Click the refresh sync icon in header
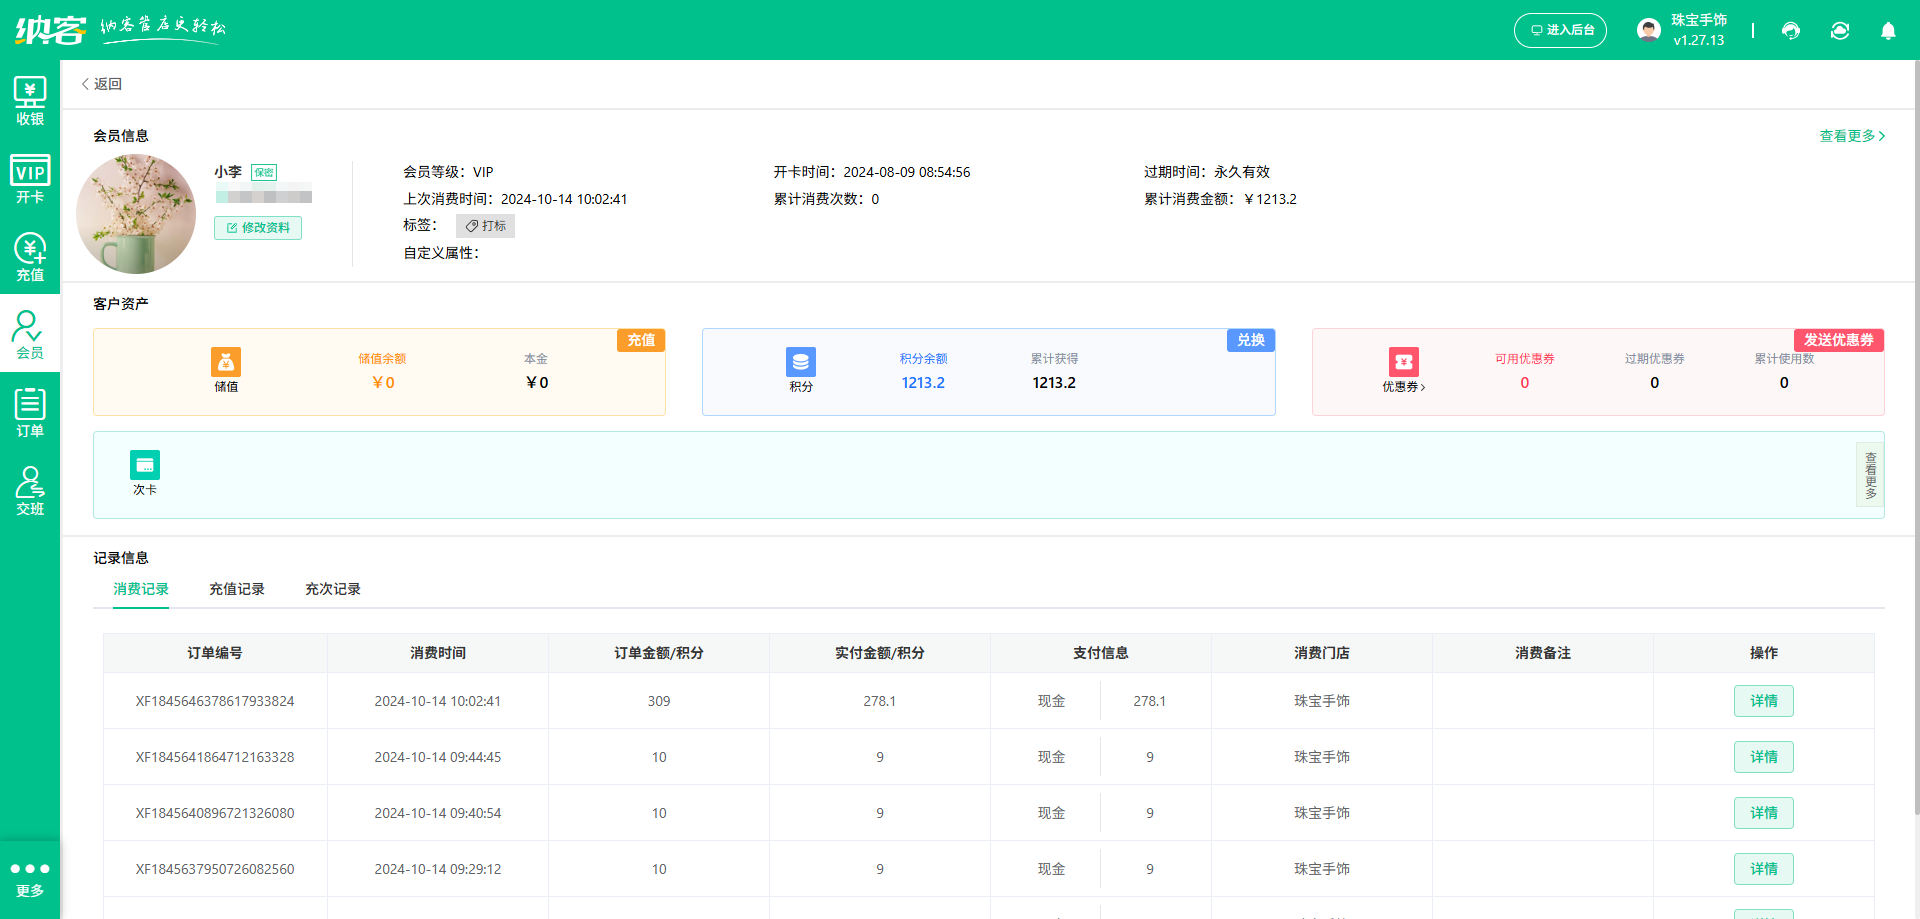Image resolution: width=1920 pixels, height=919 pixels. [x=1840, y=31]
